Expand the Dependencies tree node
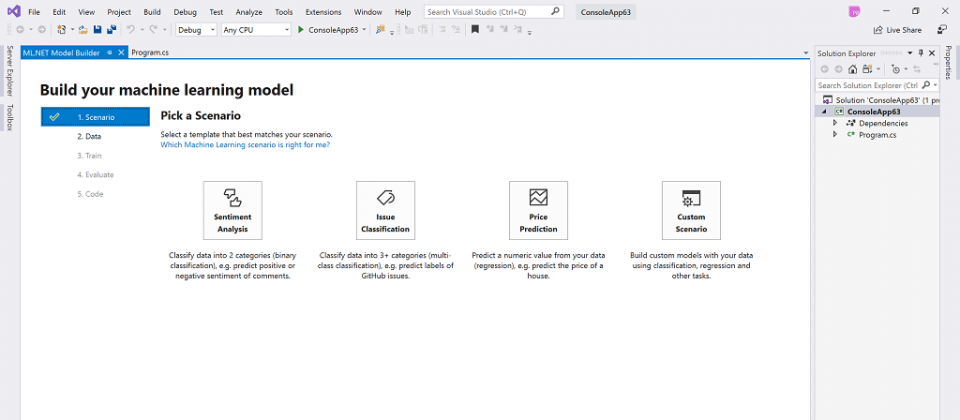 [835, 123]
